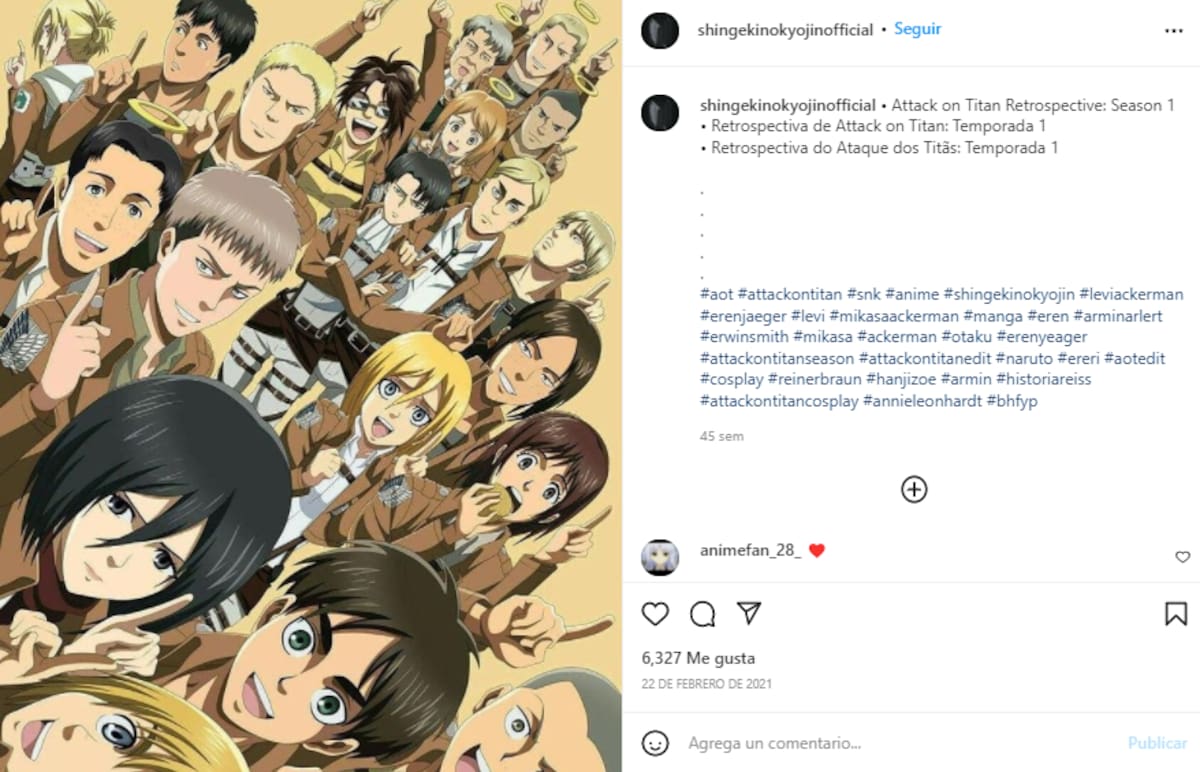The height and width of the screenshot is (772, 1200).
Task: Share the post via paper plane icon
Action: point(749,612)
